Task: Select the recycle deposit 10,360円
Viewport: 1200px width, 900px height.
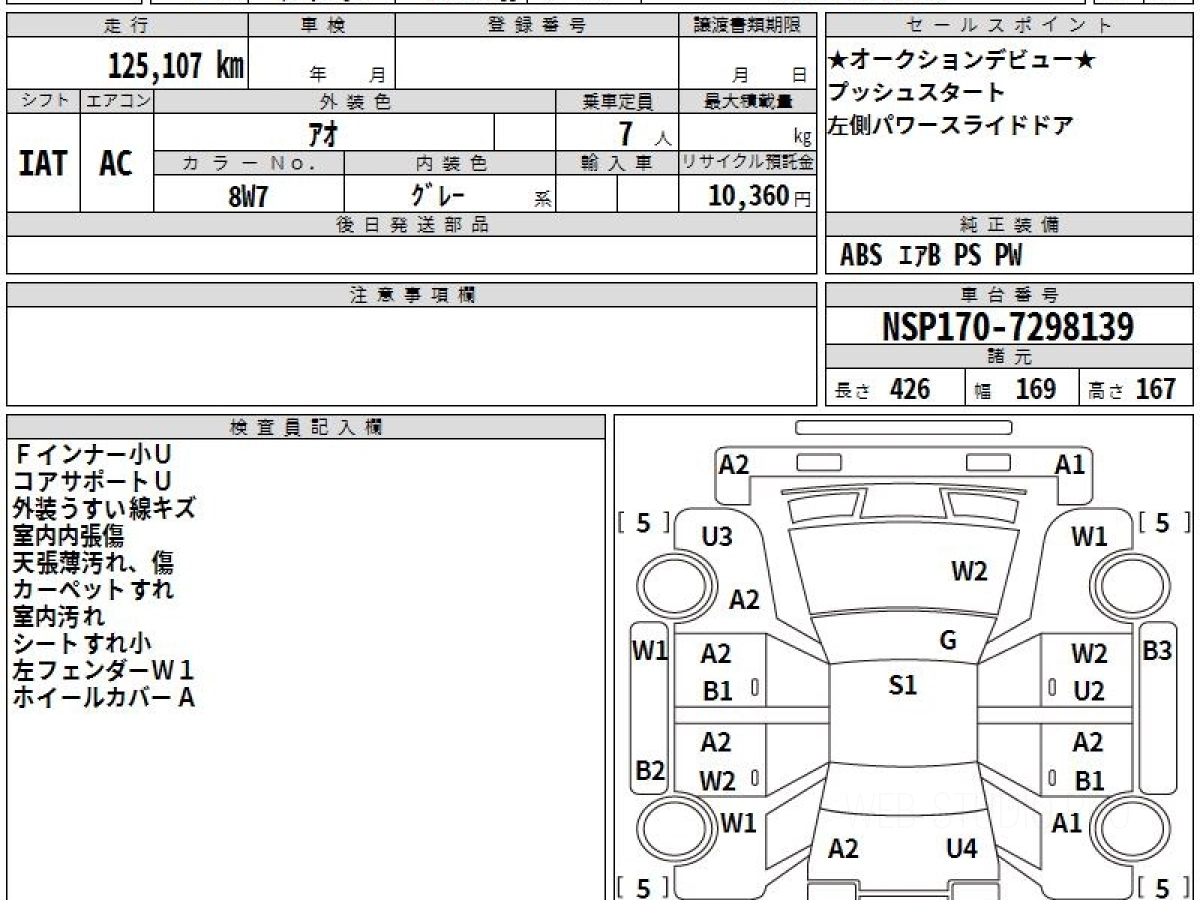Action: pos(760,195)
